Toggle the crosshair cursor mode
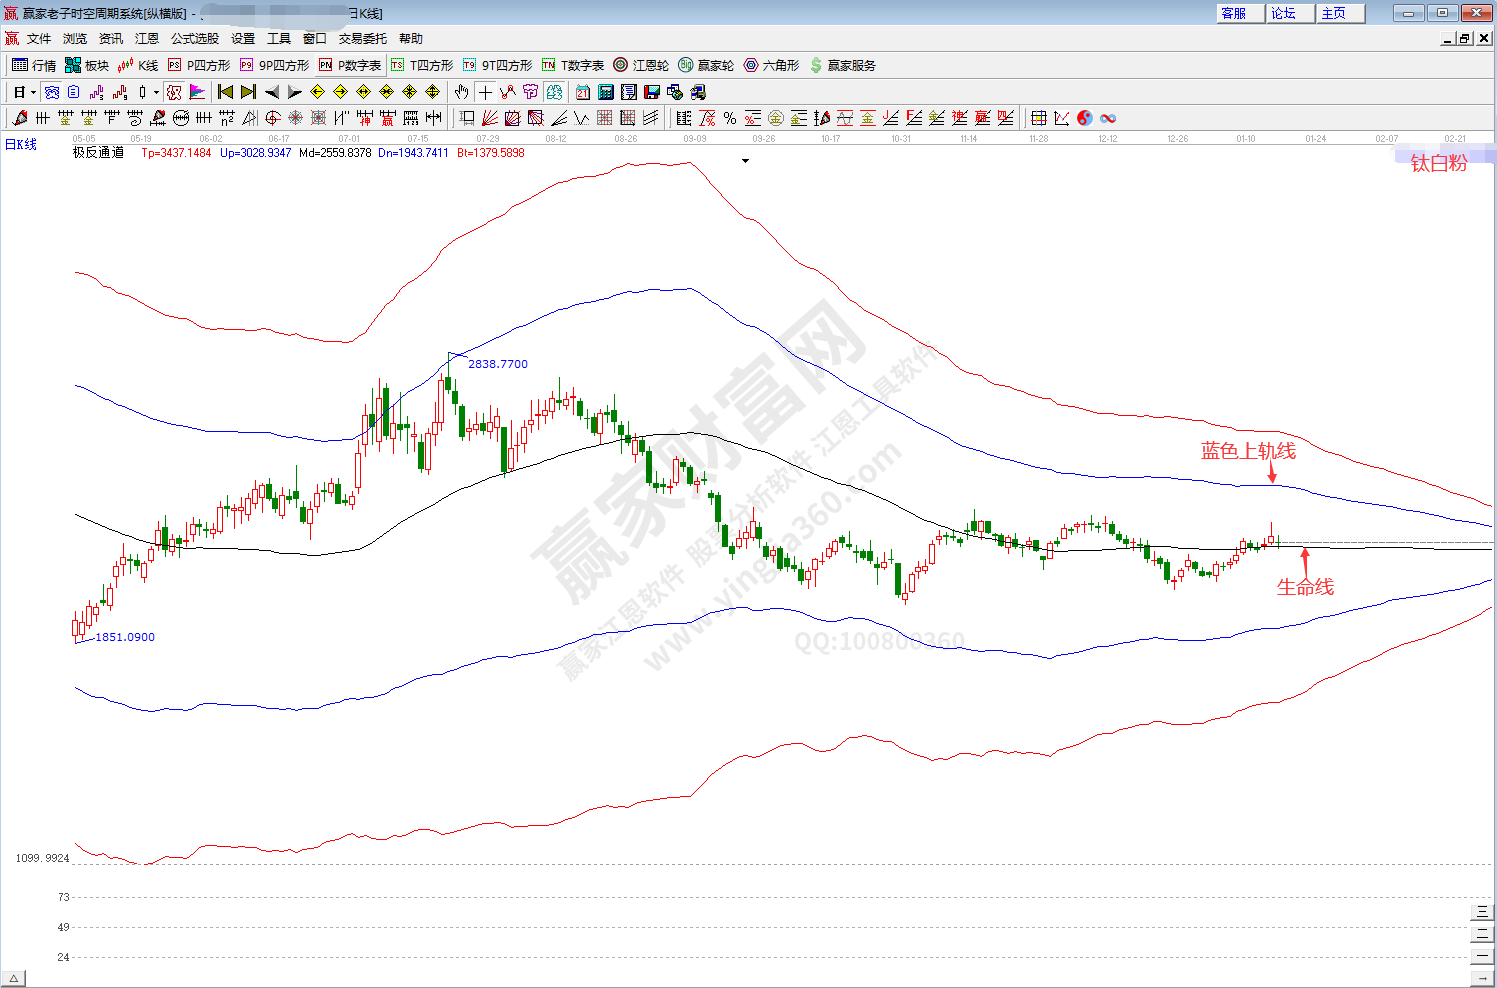Image resolution: width=1497 pixels, height=988 pixels. (485, 92)
